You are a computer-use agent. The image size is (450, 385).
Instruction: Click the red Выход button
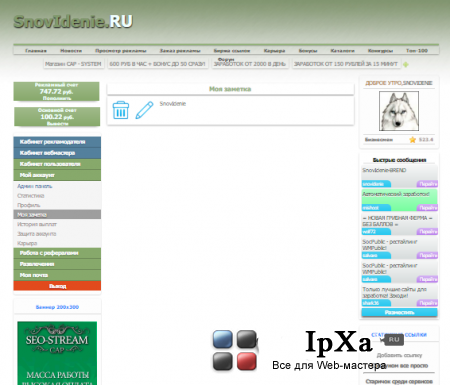point(57,286)
